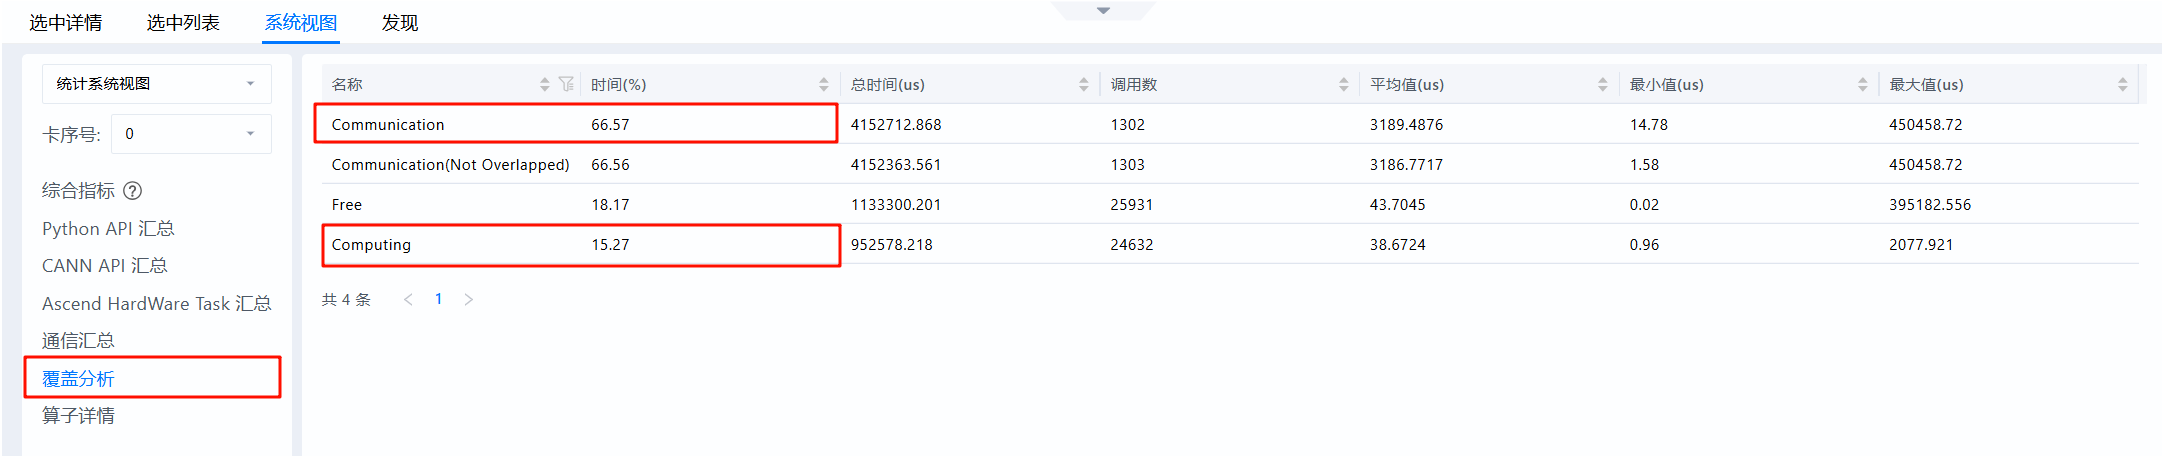Click the 调用数 column header text
The width and height of the screenshot is (2162, 456).
pos(1134,85)
